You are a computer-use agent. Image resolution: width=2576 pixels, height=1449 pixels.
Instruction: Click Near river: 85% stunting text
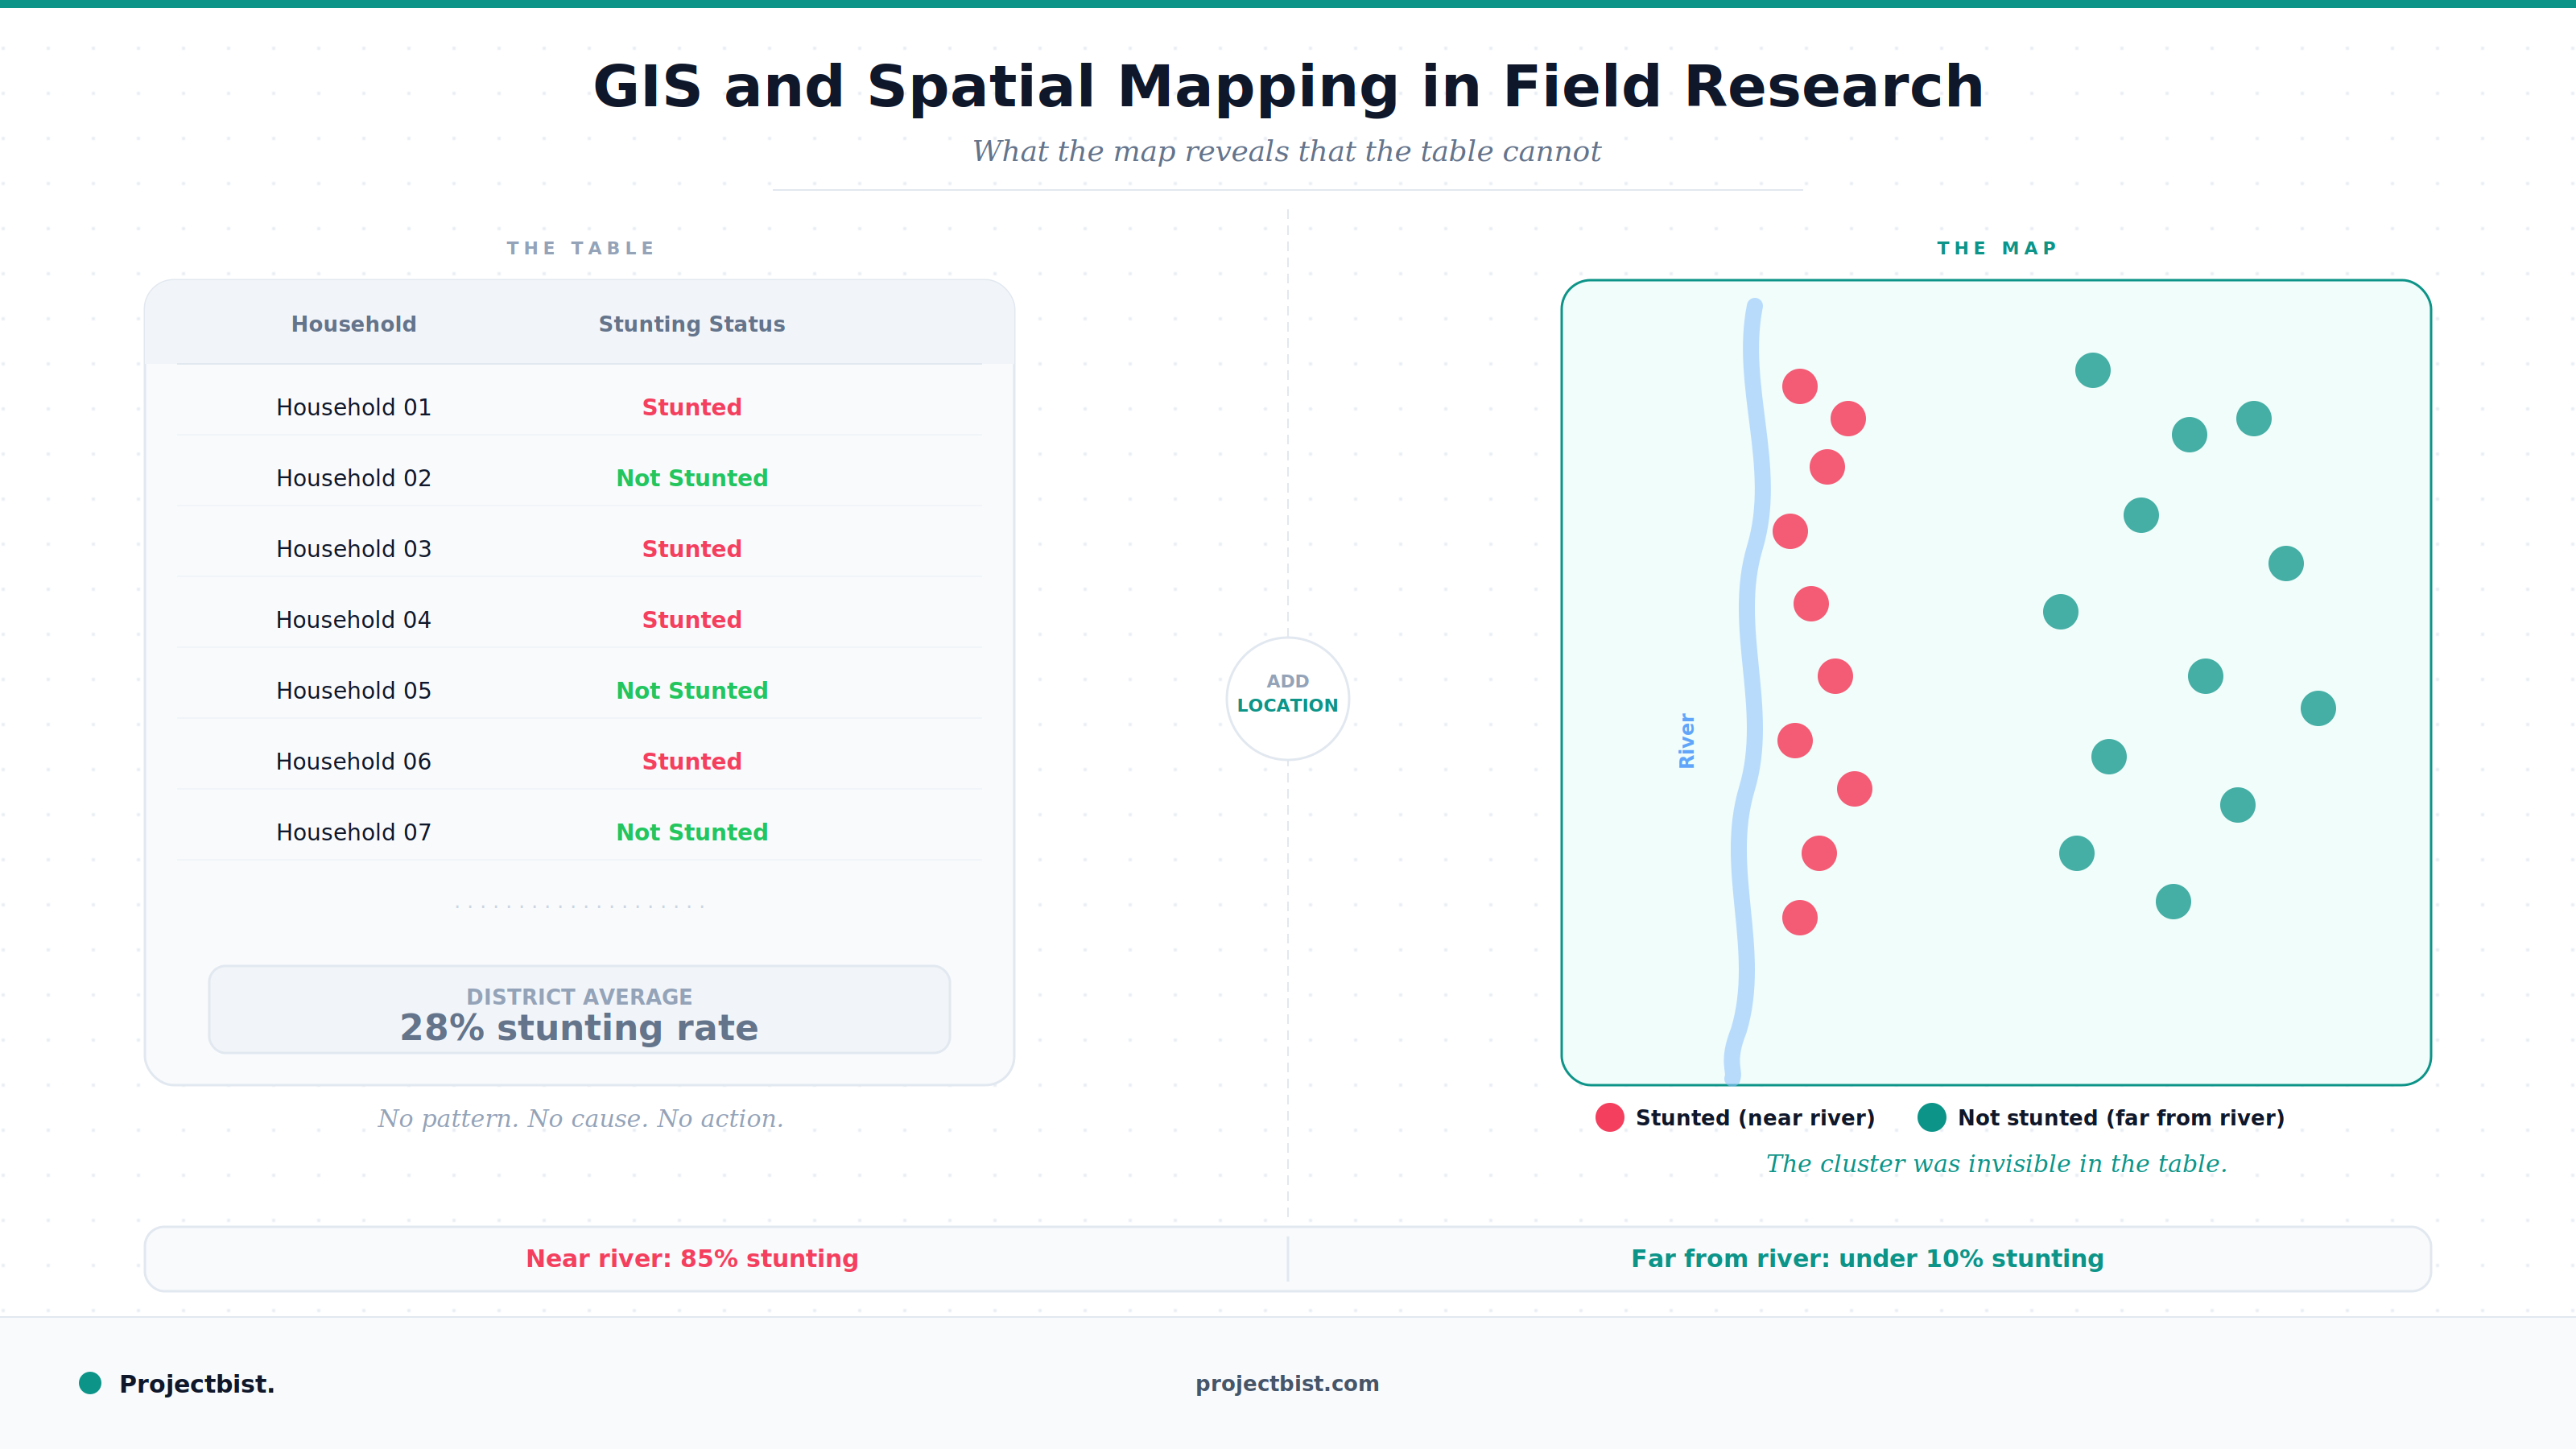692,1258
